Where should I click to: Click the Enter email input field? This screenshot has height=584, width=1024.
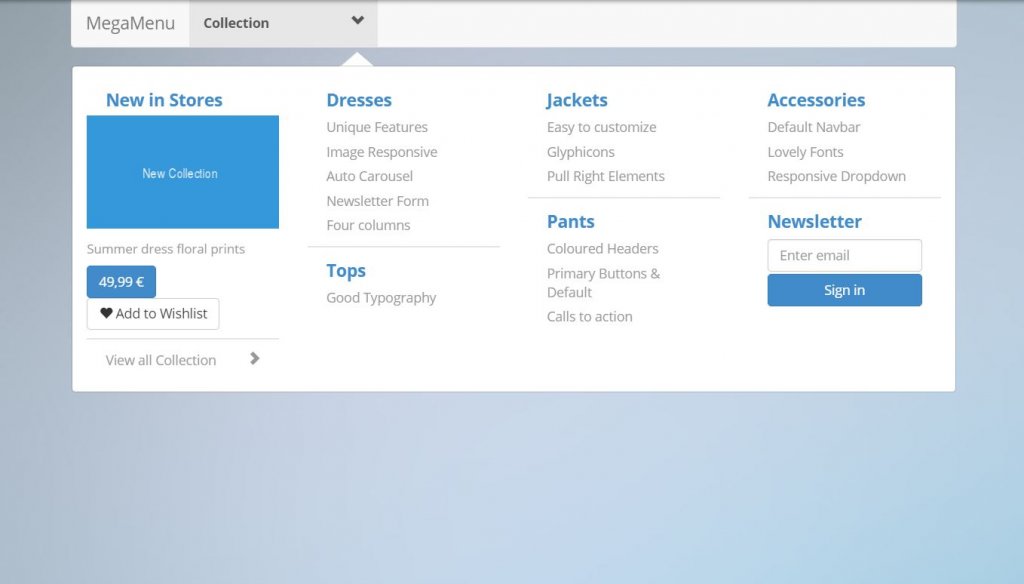844,255
